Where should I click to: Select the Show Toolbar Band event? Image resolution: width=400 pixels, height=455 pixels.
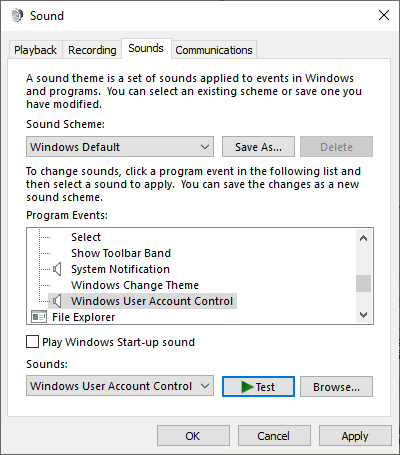[121, 253]
